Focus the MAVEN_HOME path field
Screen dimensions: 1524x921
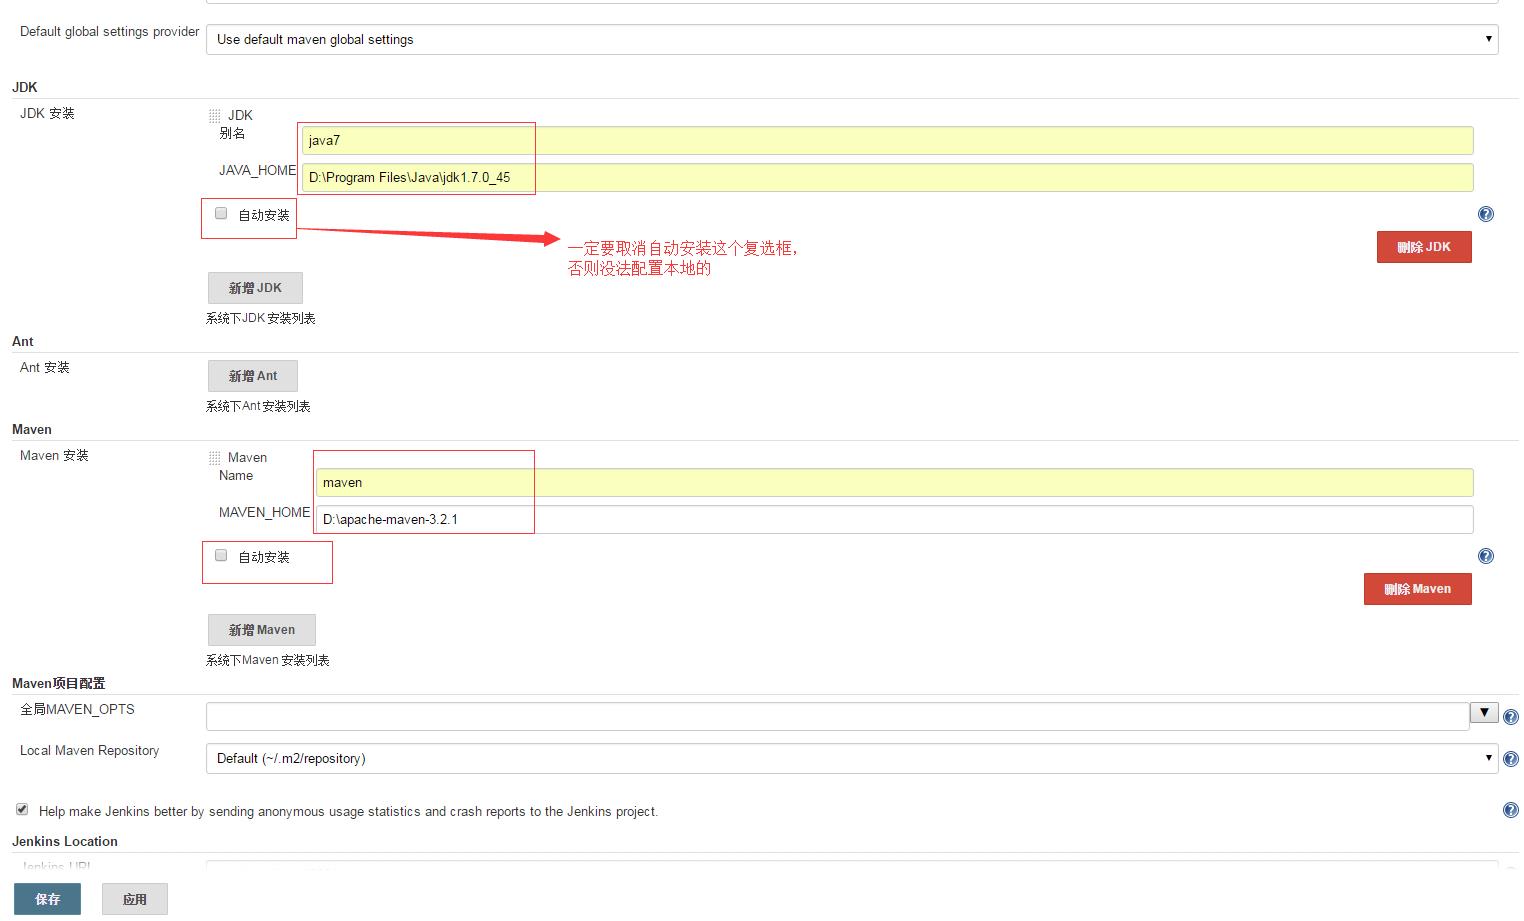click(x=895, y=519)
